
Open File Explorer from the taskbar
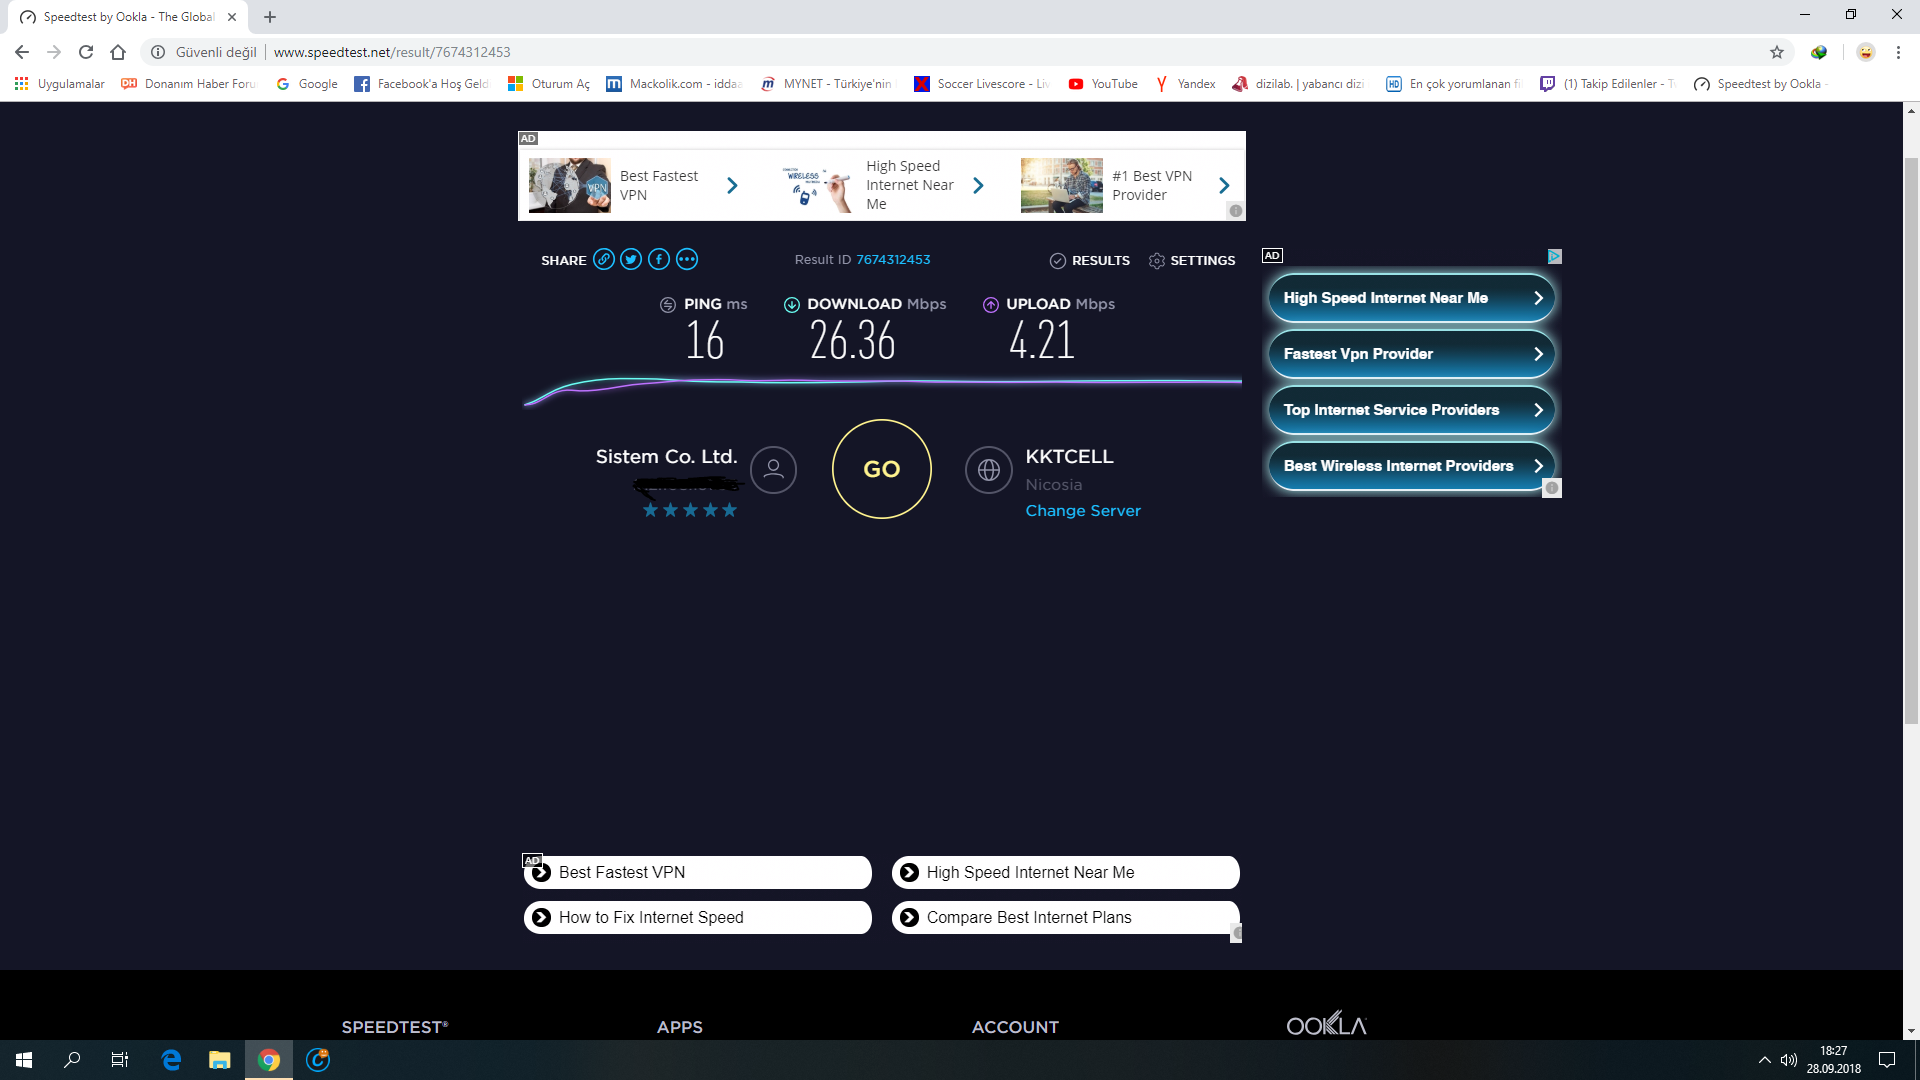pyautogui.click(x=219, y=1060)
